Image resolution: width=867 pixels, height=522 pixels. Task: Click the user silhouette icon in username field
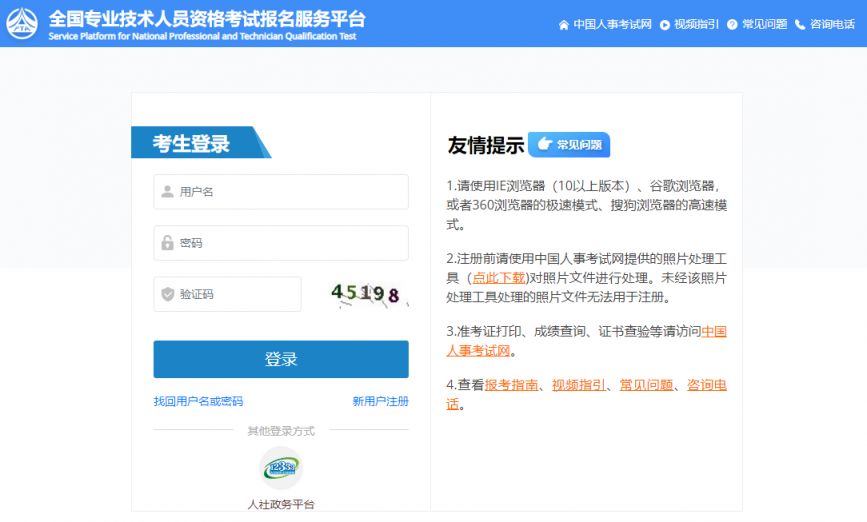coord(168,192)
